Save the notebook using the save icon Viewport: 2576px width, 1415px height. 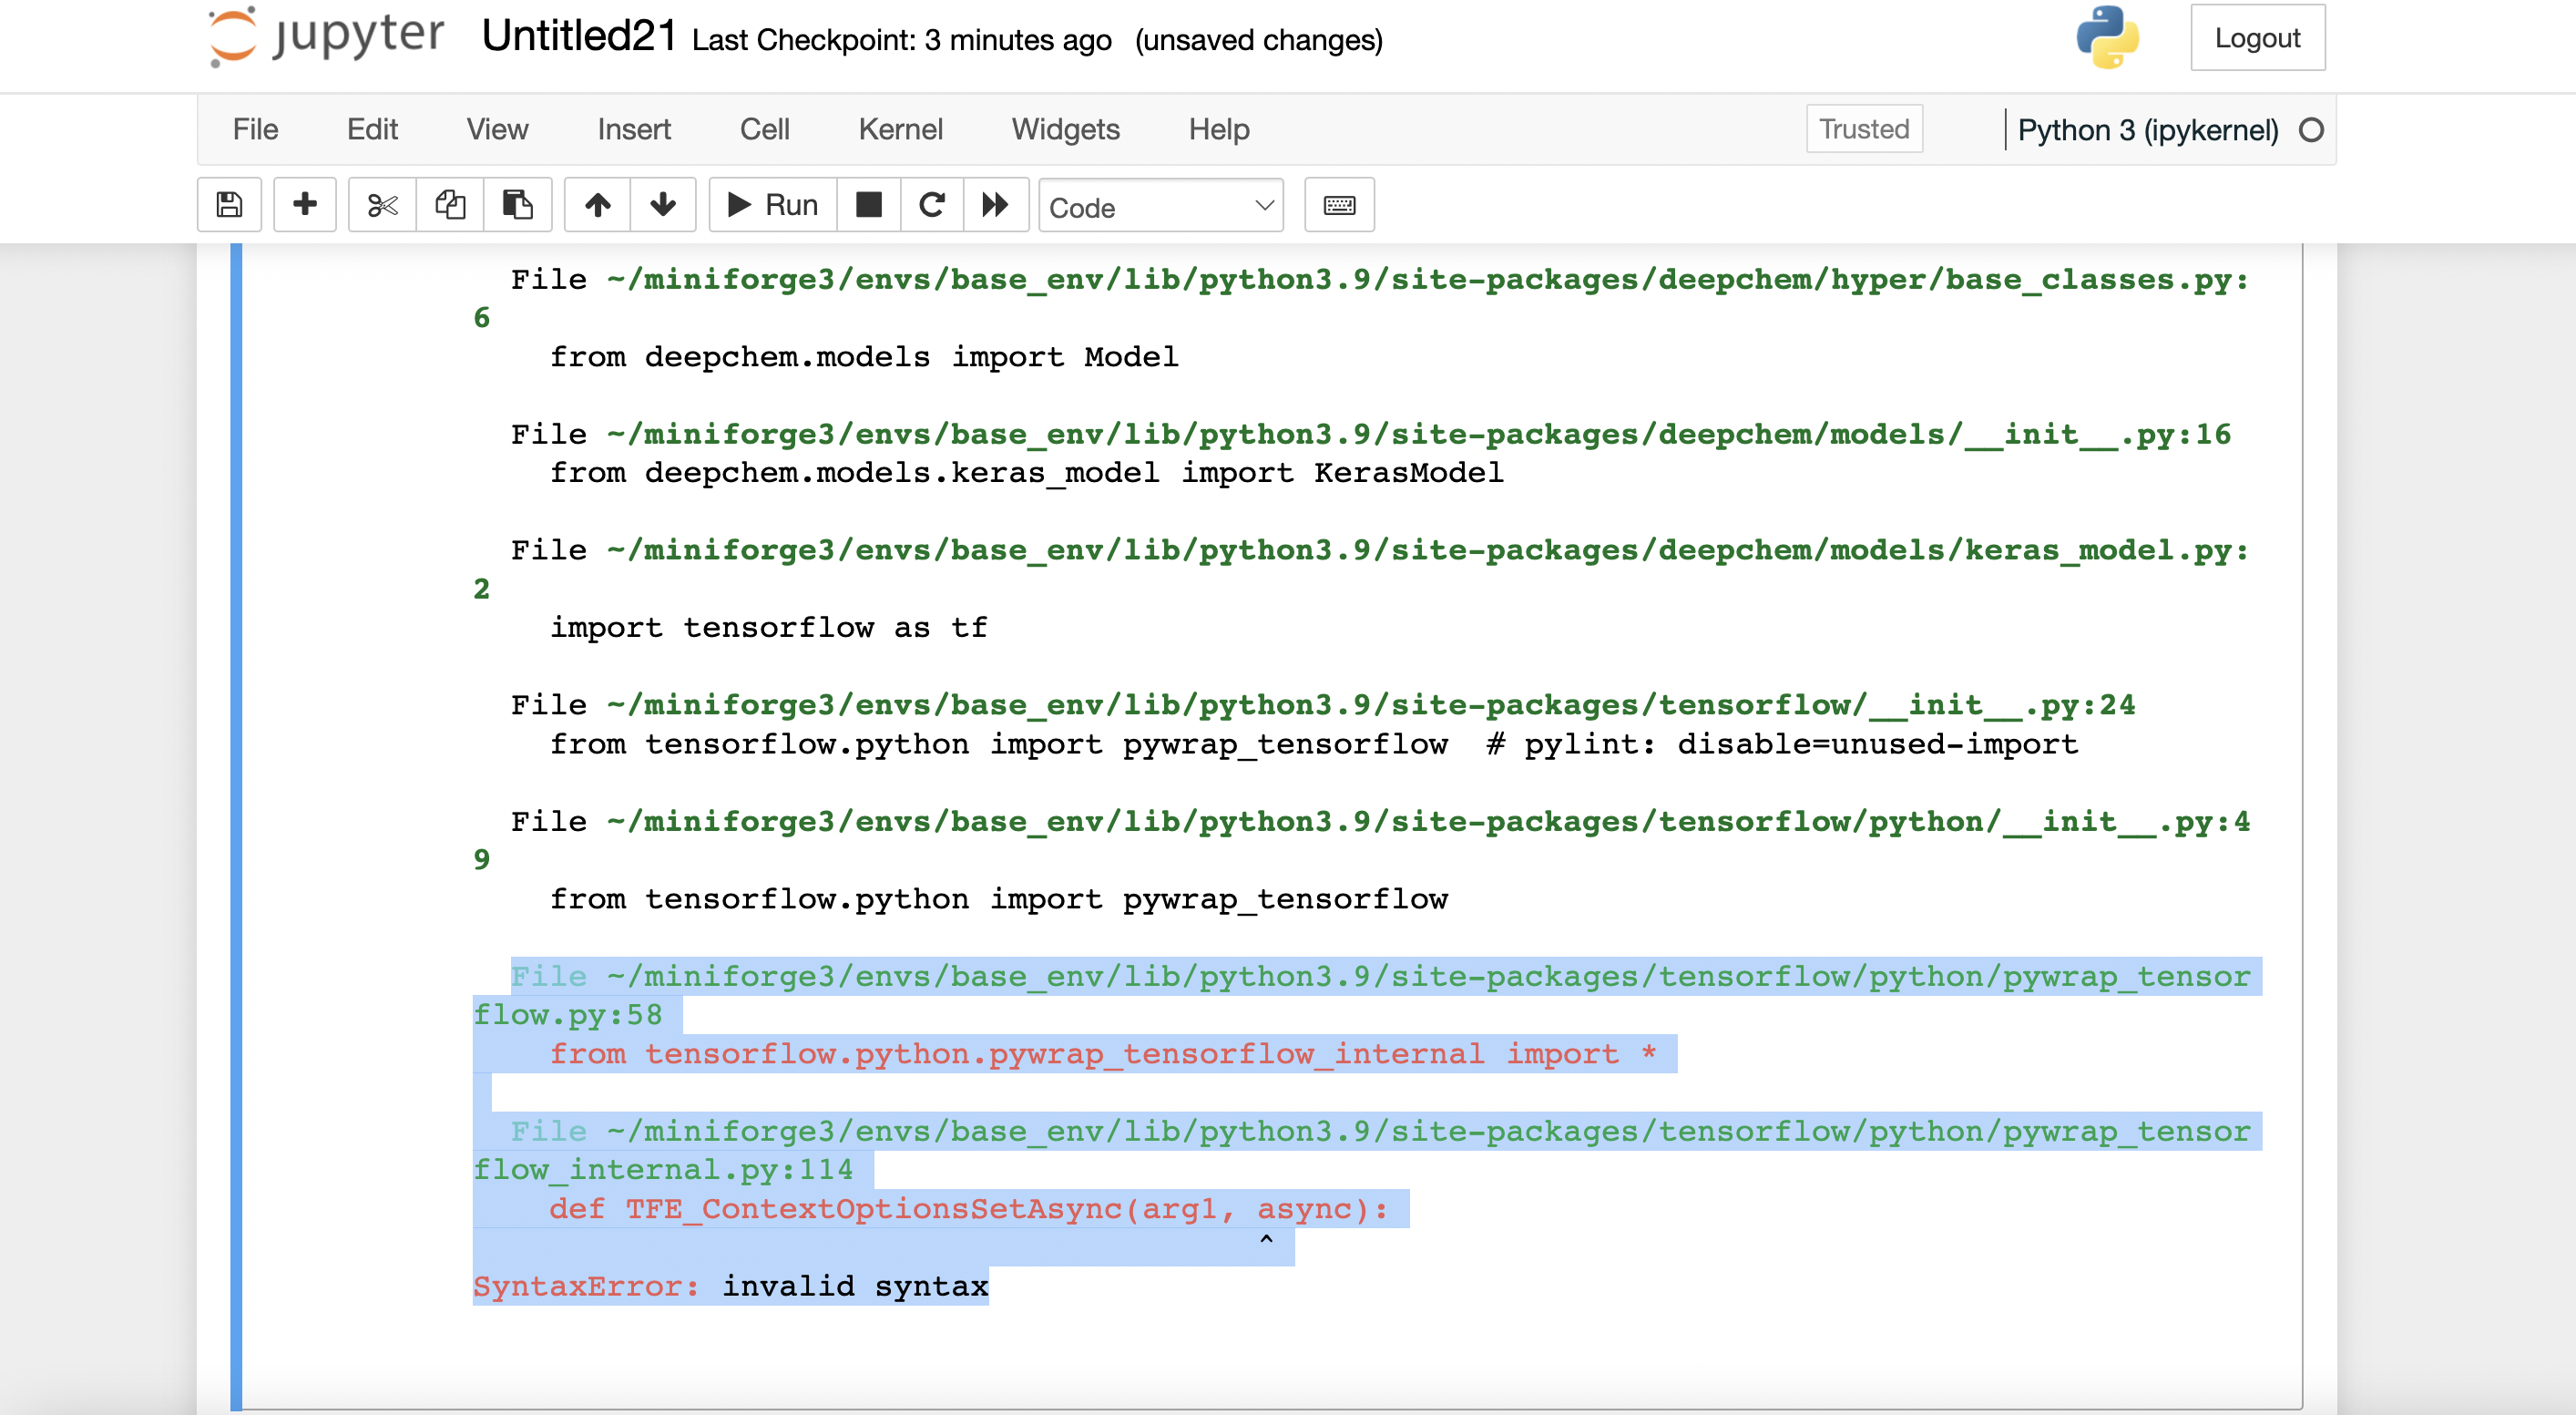(x=229, y=204)
